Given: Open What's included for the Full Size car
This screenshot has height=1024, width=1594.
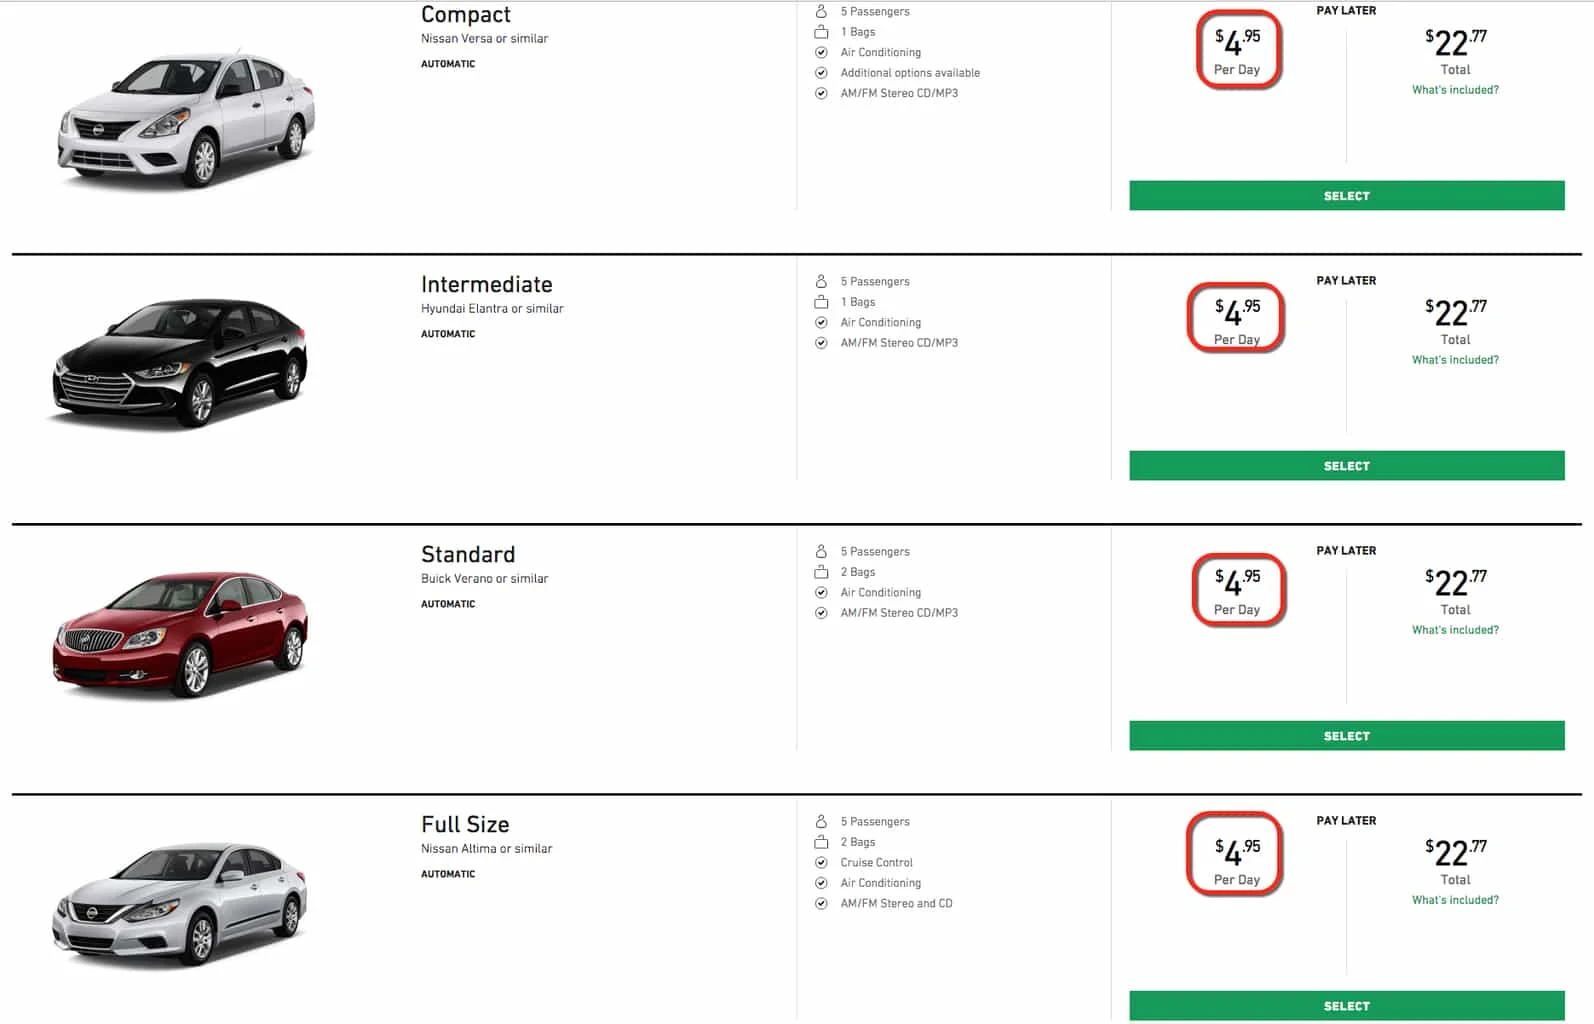Looking at the screenshot, I should 1454,899.
